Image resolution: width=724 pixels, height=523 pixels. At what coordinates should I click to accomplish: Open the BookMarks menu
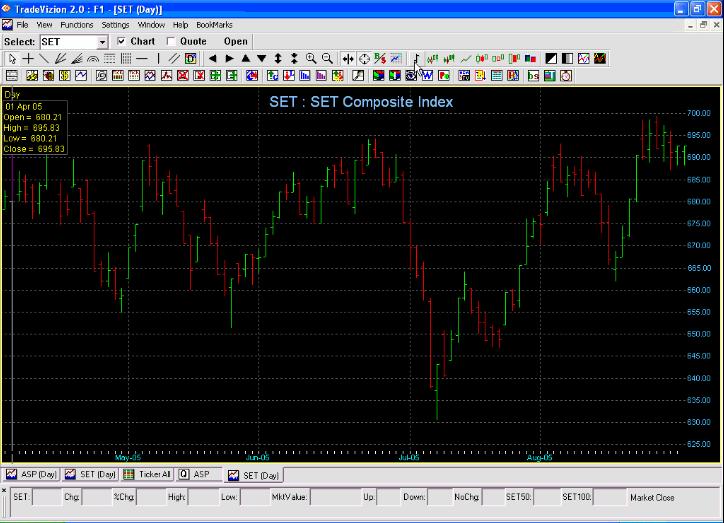tap(214, 25)
